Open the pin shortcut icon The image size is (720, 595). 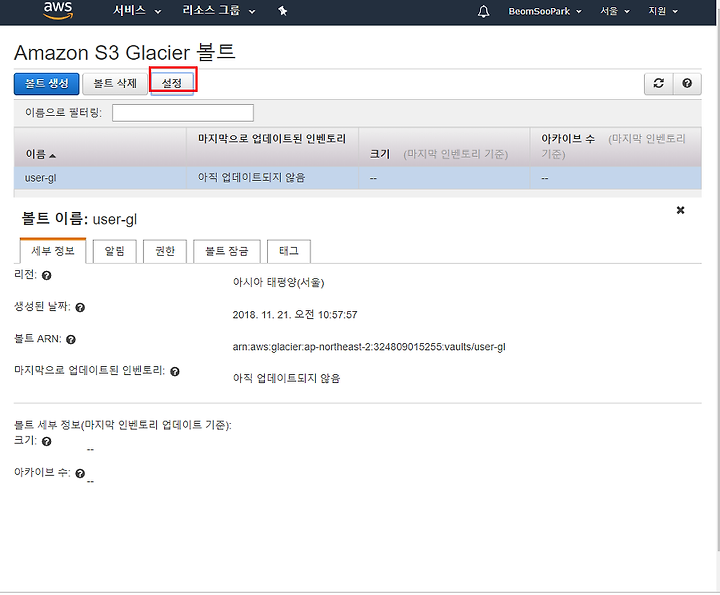coord(283,11)
